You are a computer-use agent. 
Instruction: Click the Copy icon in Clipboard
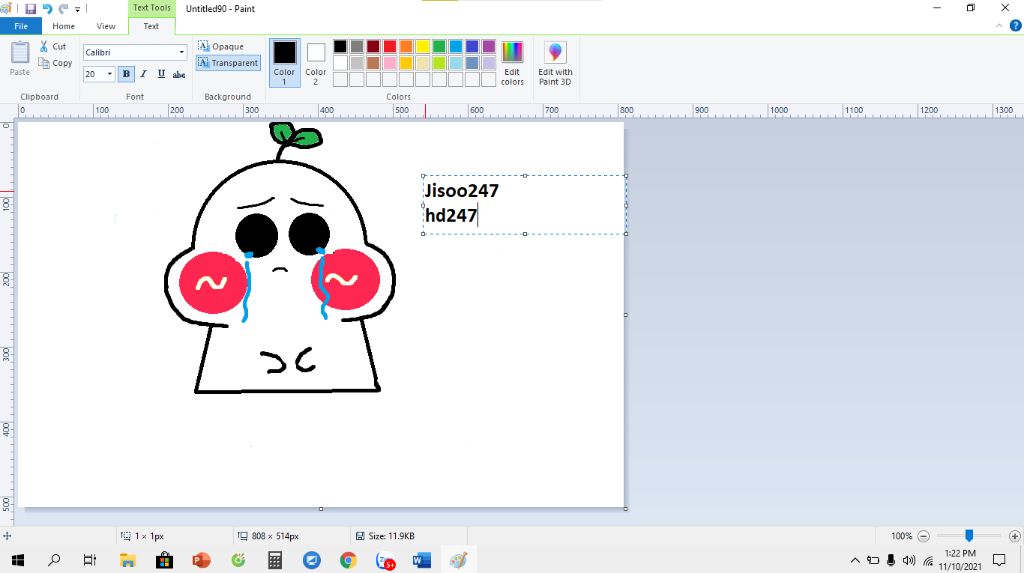click(x=45, y=63)
